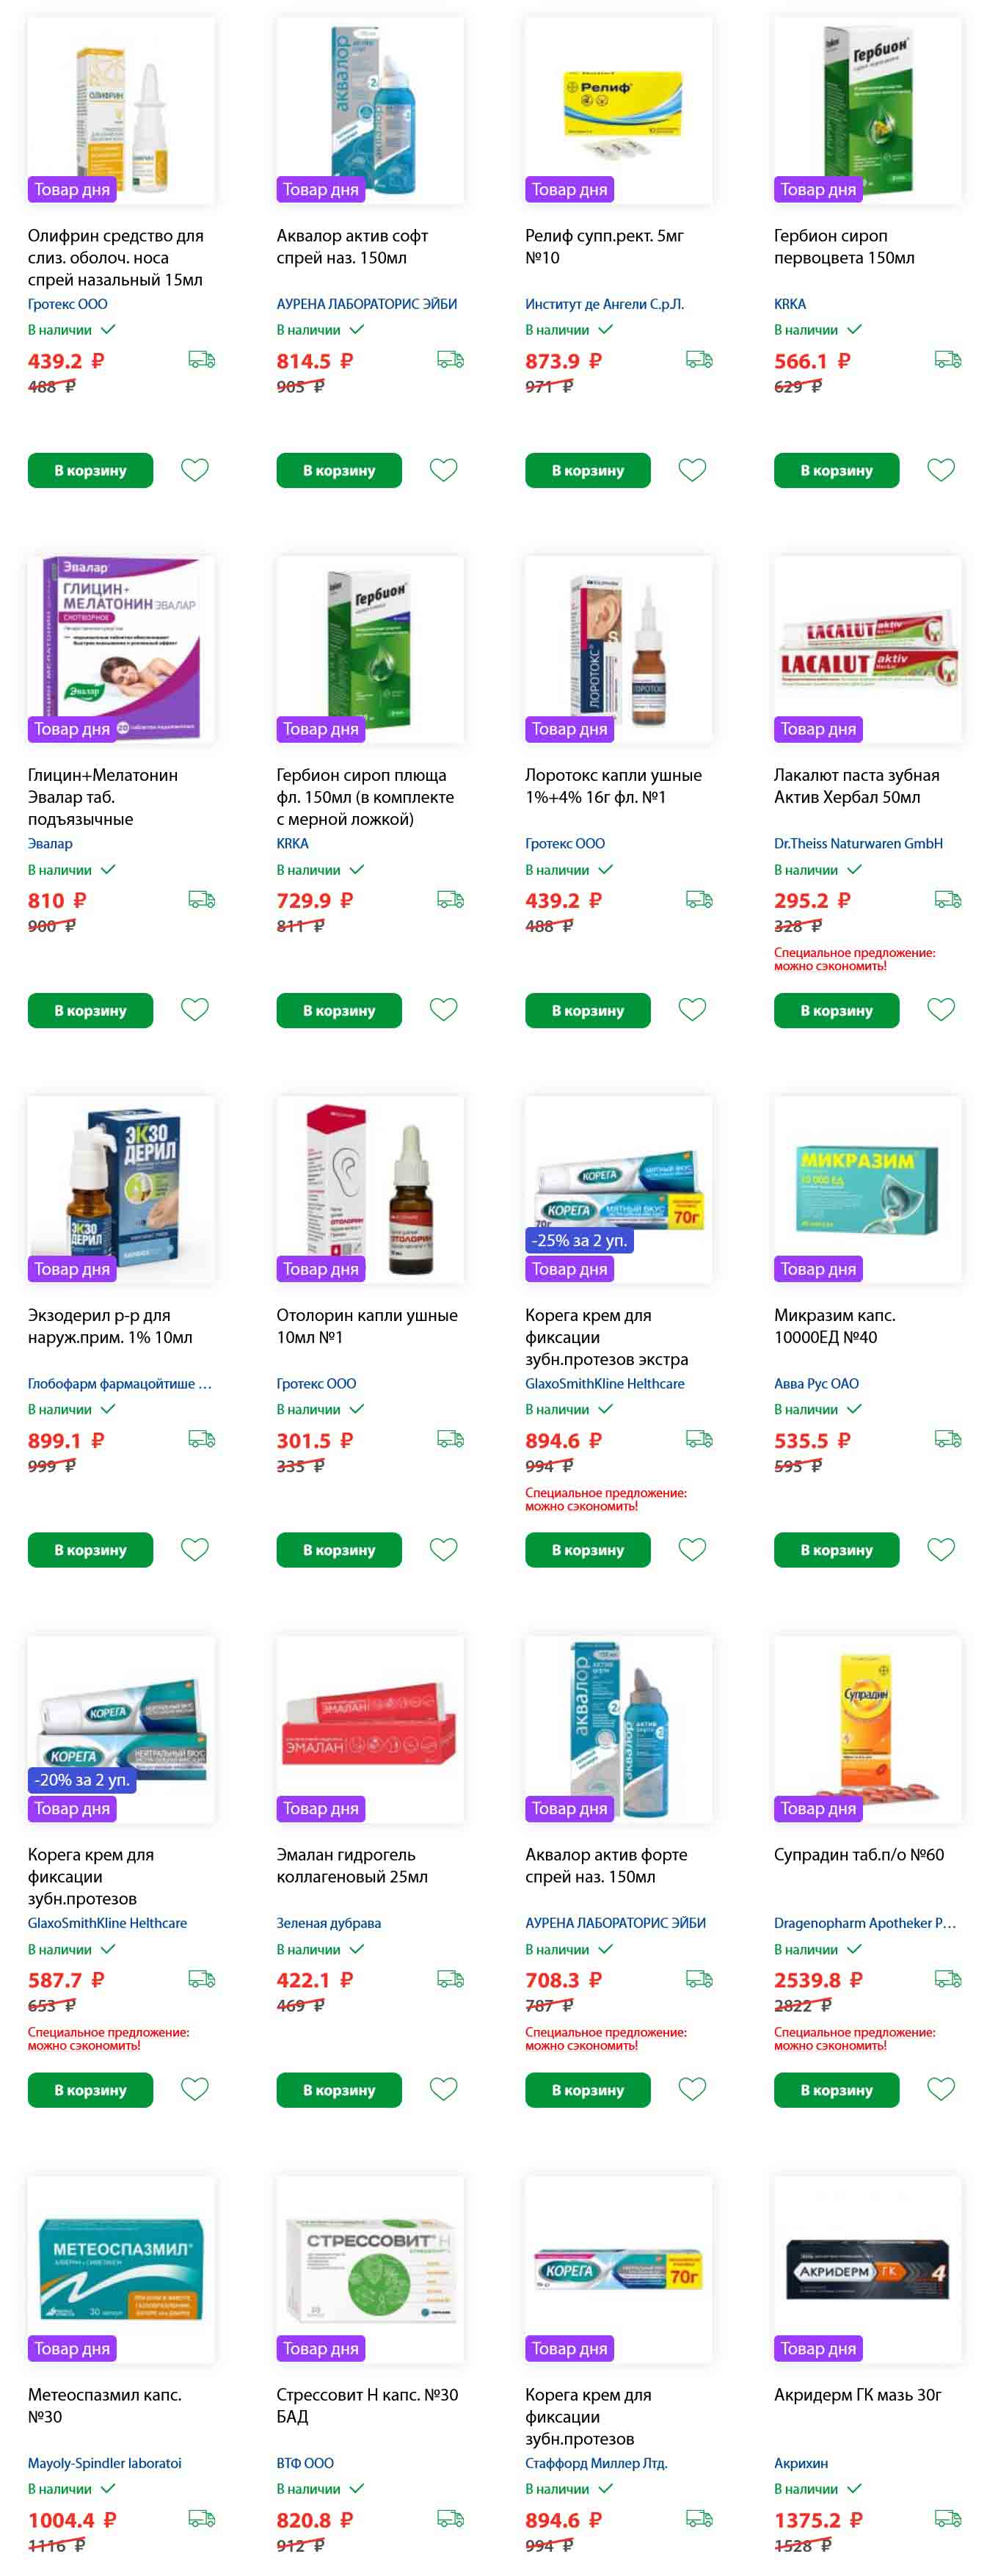Add Глицин+Мелатонин Эвалар to cart
Viewport: 998px width, 2576px height.
90,1010
